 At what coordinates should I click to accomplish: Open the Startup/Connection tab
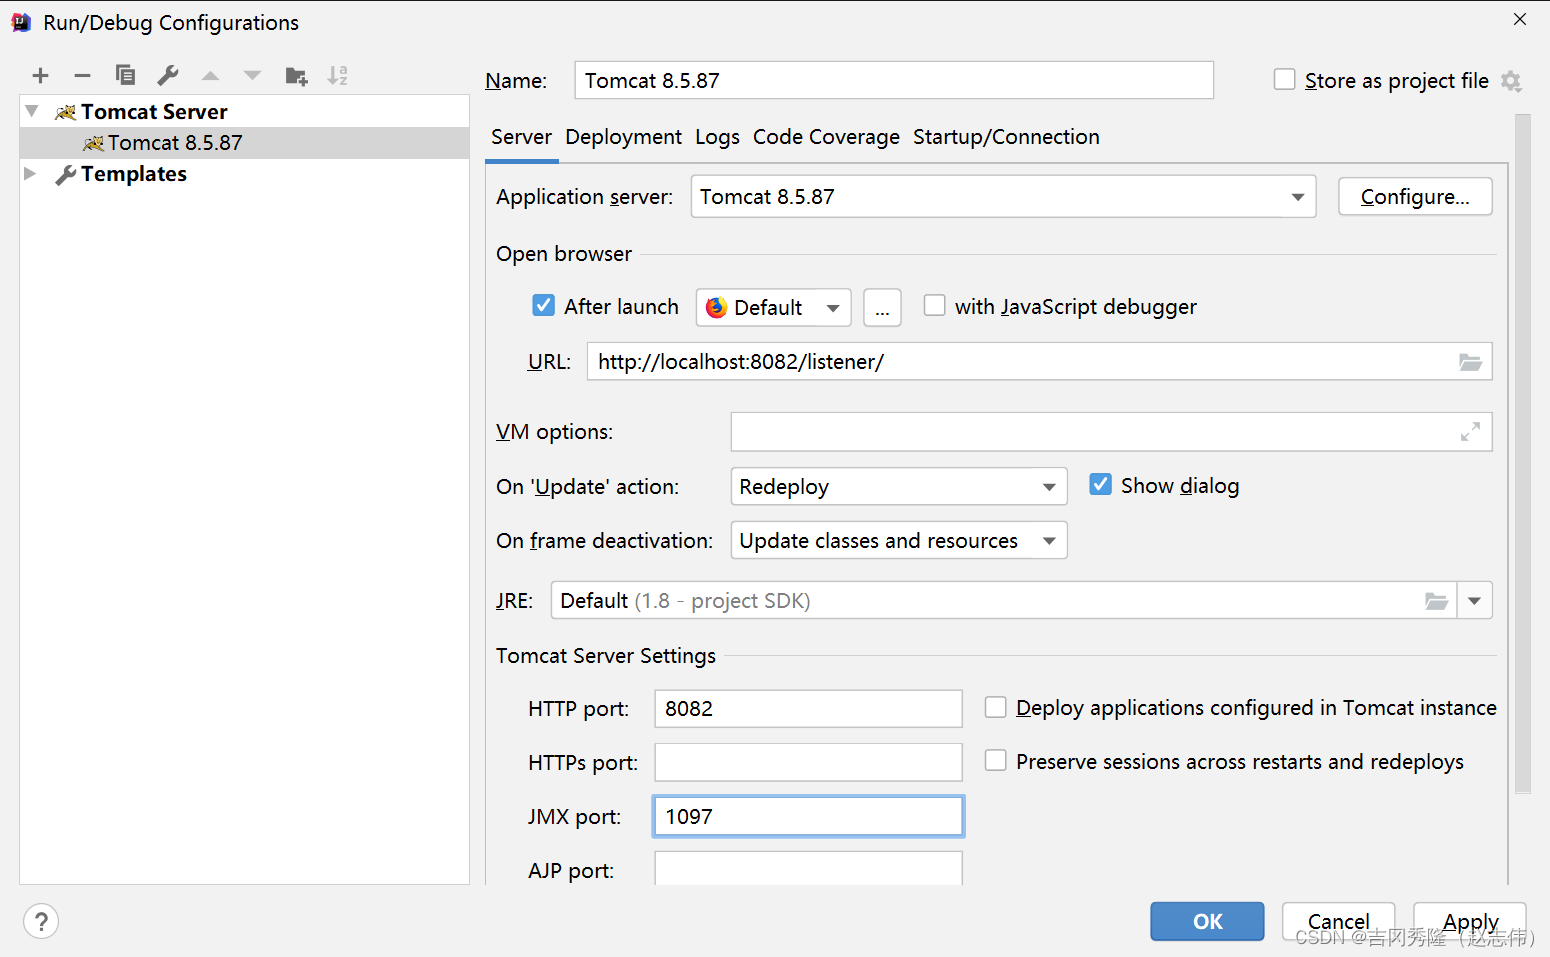coord(1006,137)
